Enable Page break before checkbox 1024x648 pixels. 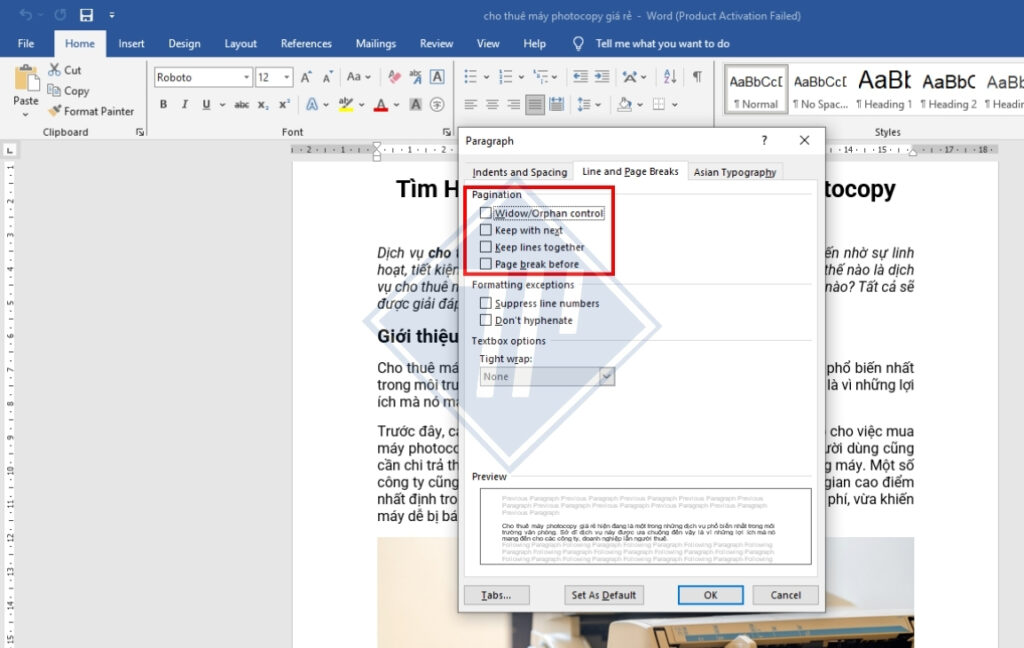[x=486, y=264]
